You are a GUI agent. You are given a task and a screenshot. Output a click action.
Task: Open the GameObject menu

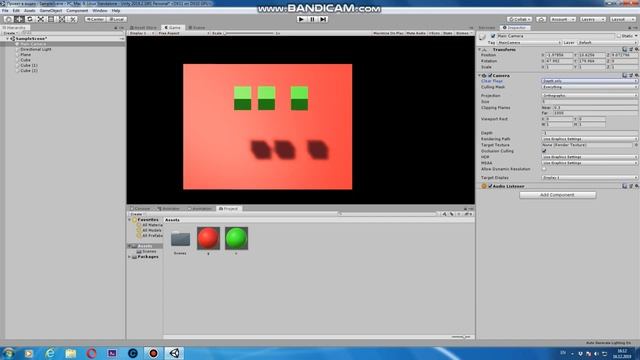(51, 11)
